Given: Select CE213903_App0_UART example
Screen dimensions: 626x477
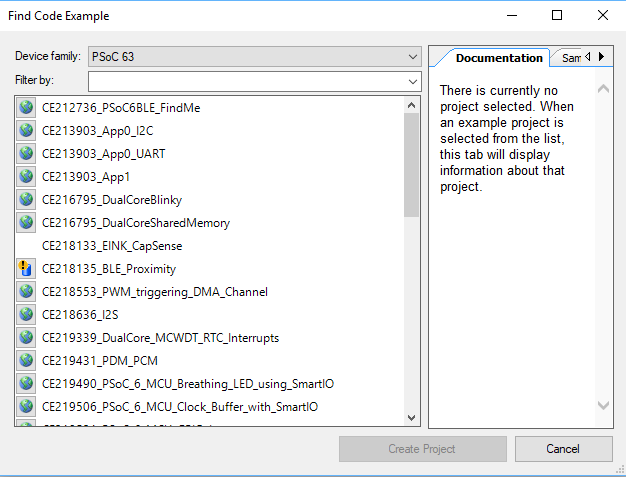Looking at the screenshot, I should pyautogui.click(x=103, y=154).
